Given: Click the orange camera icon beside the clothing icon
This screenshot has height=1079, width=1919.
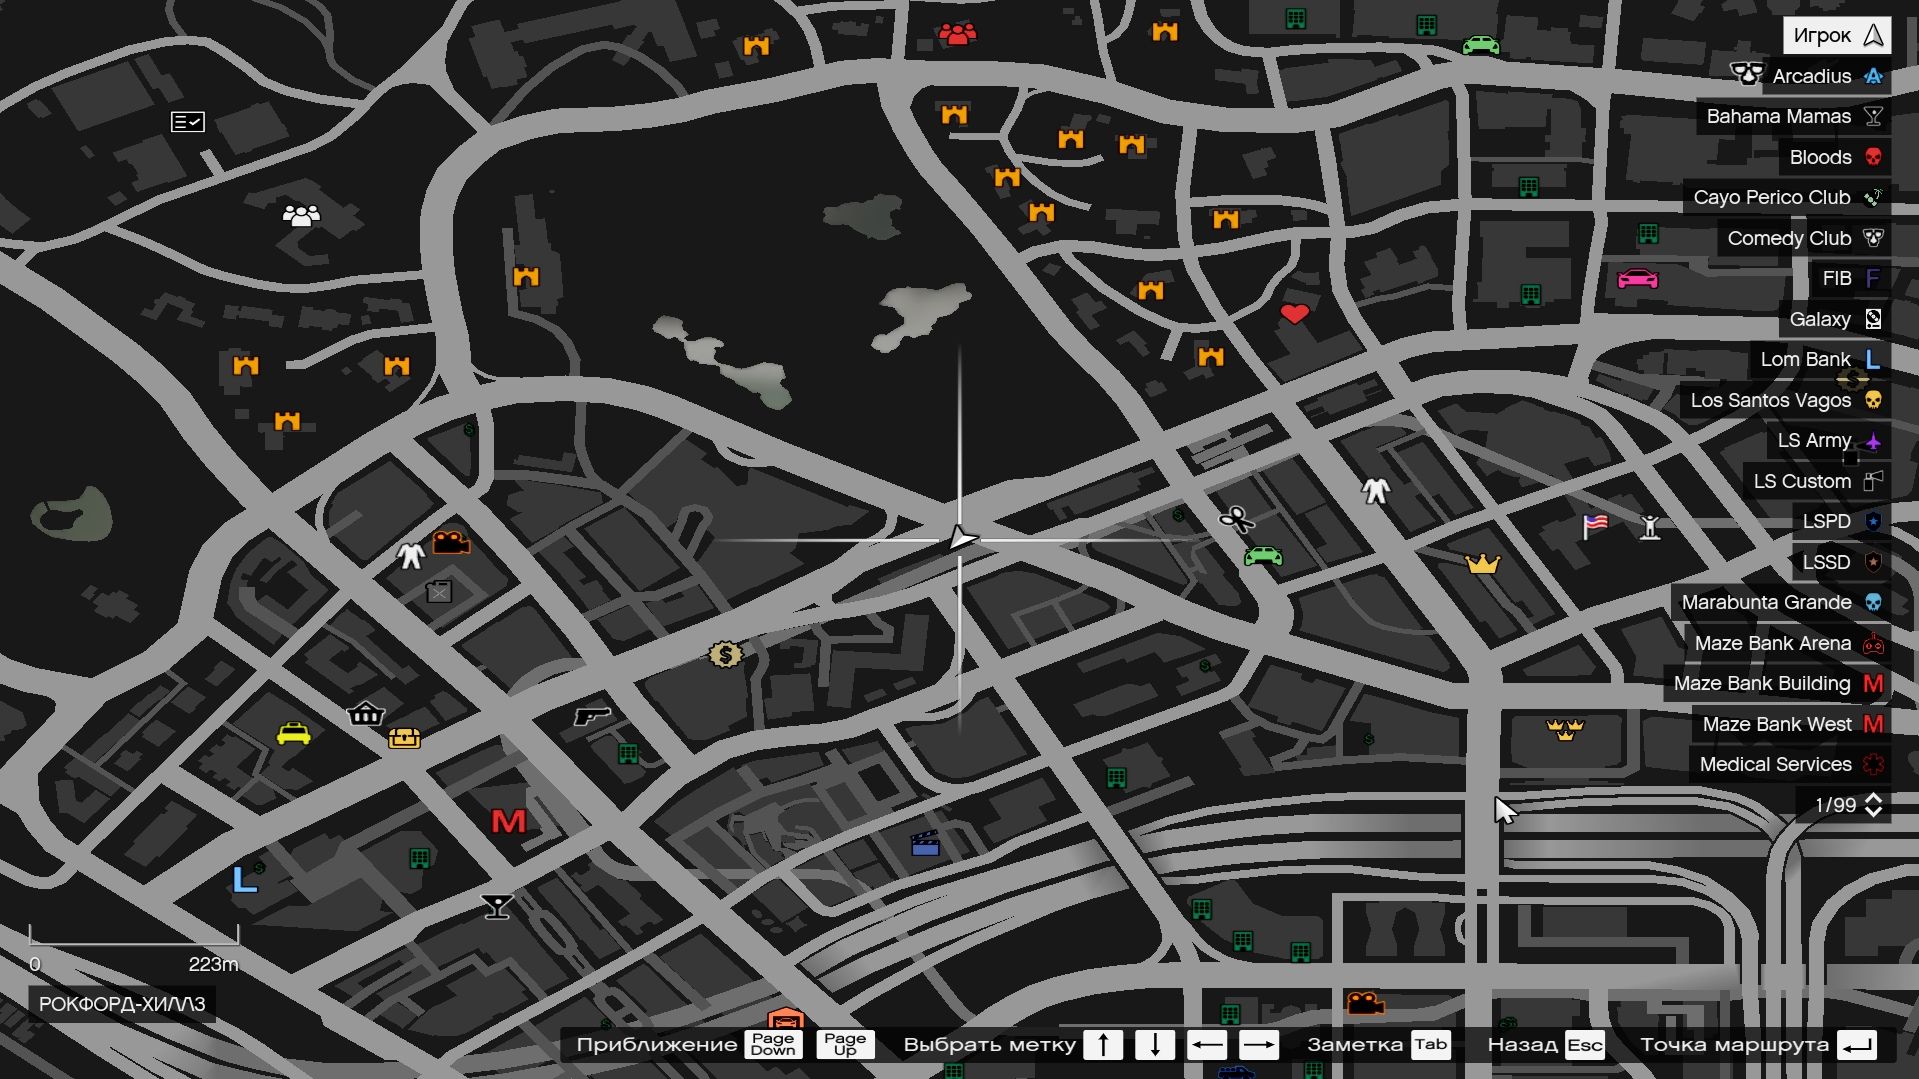Looking at the screenshot, I should coord(451,542).
